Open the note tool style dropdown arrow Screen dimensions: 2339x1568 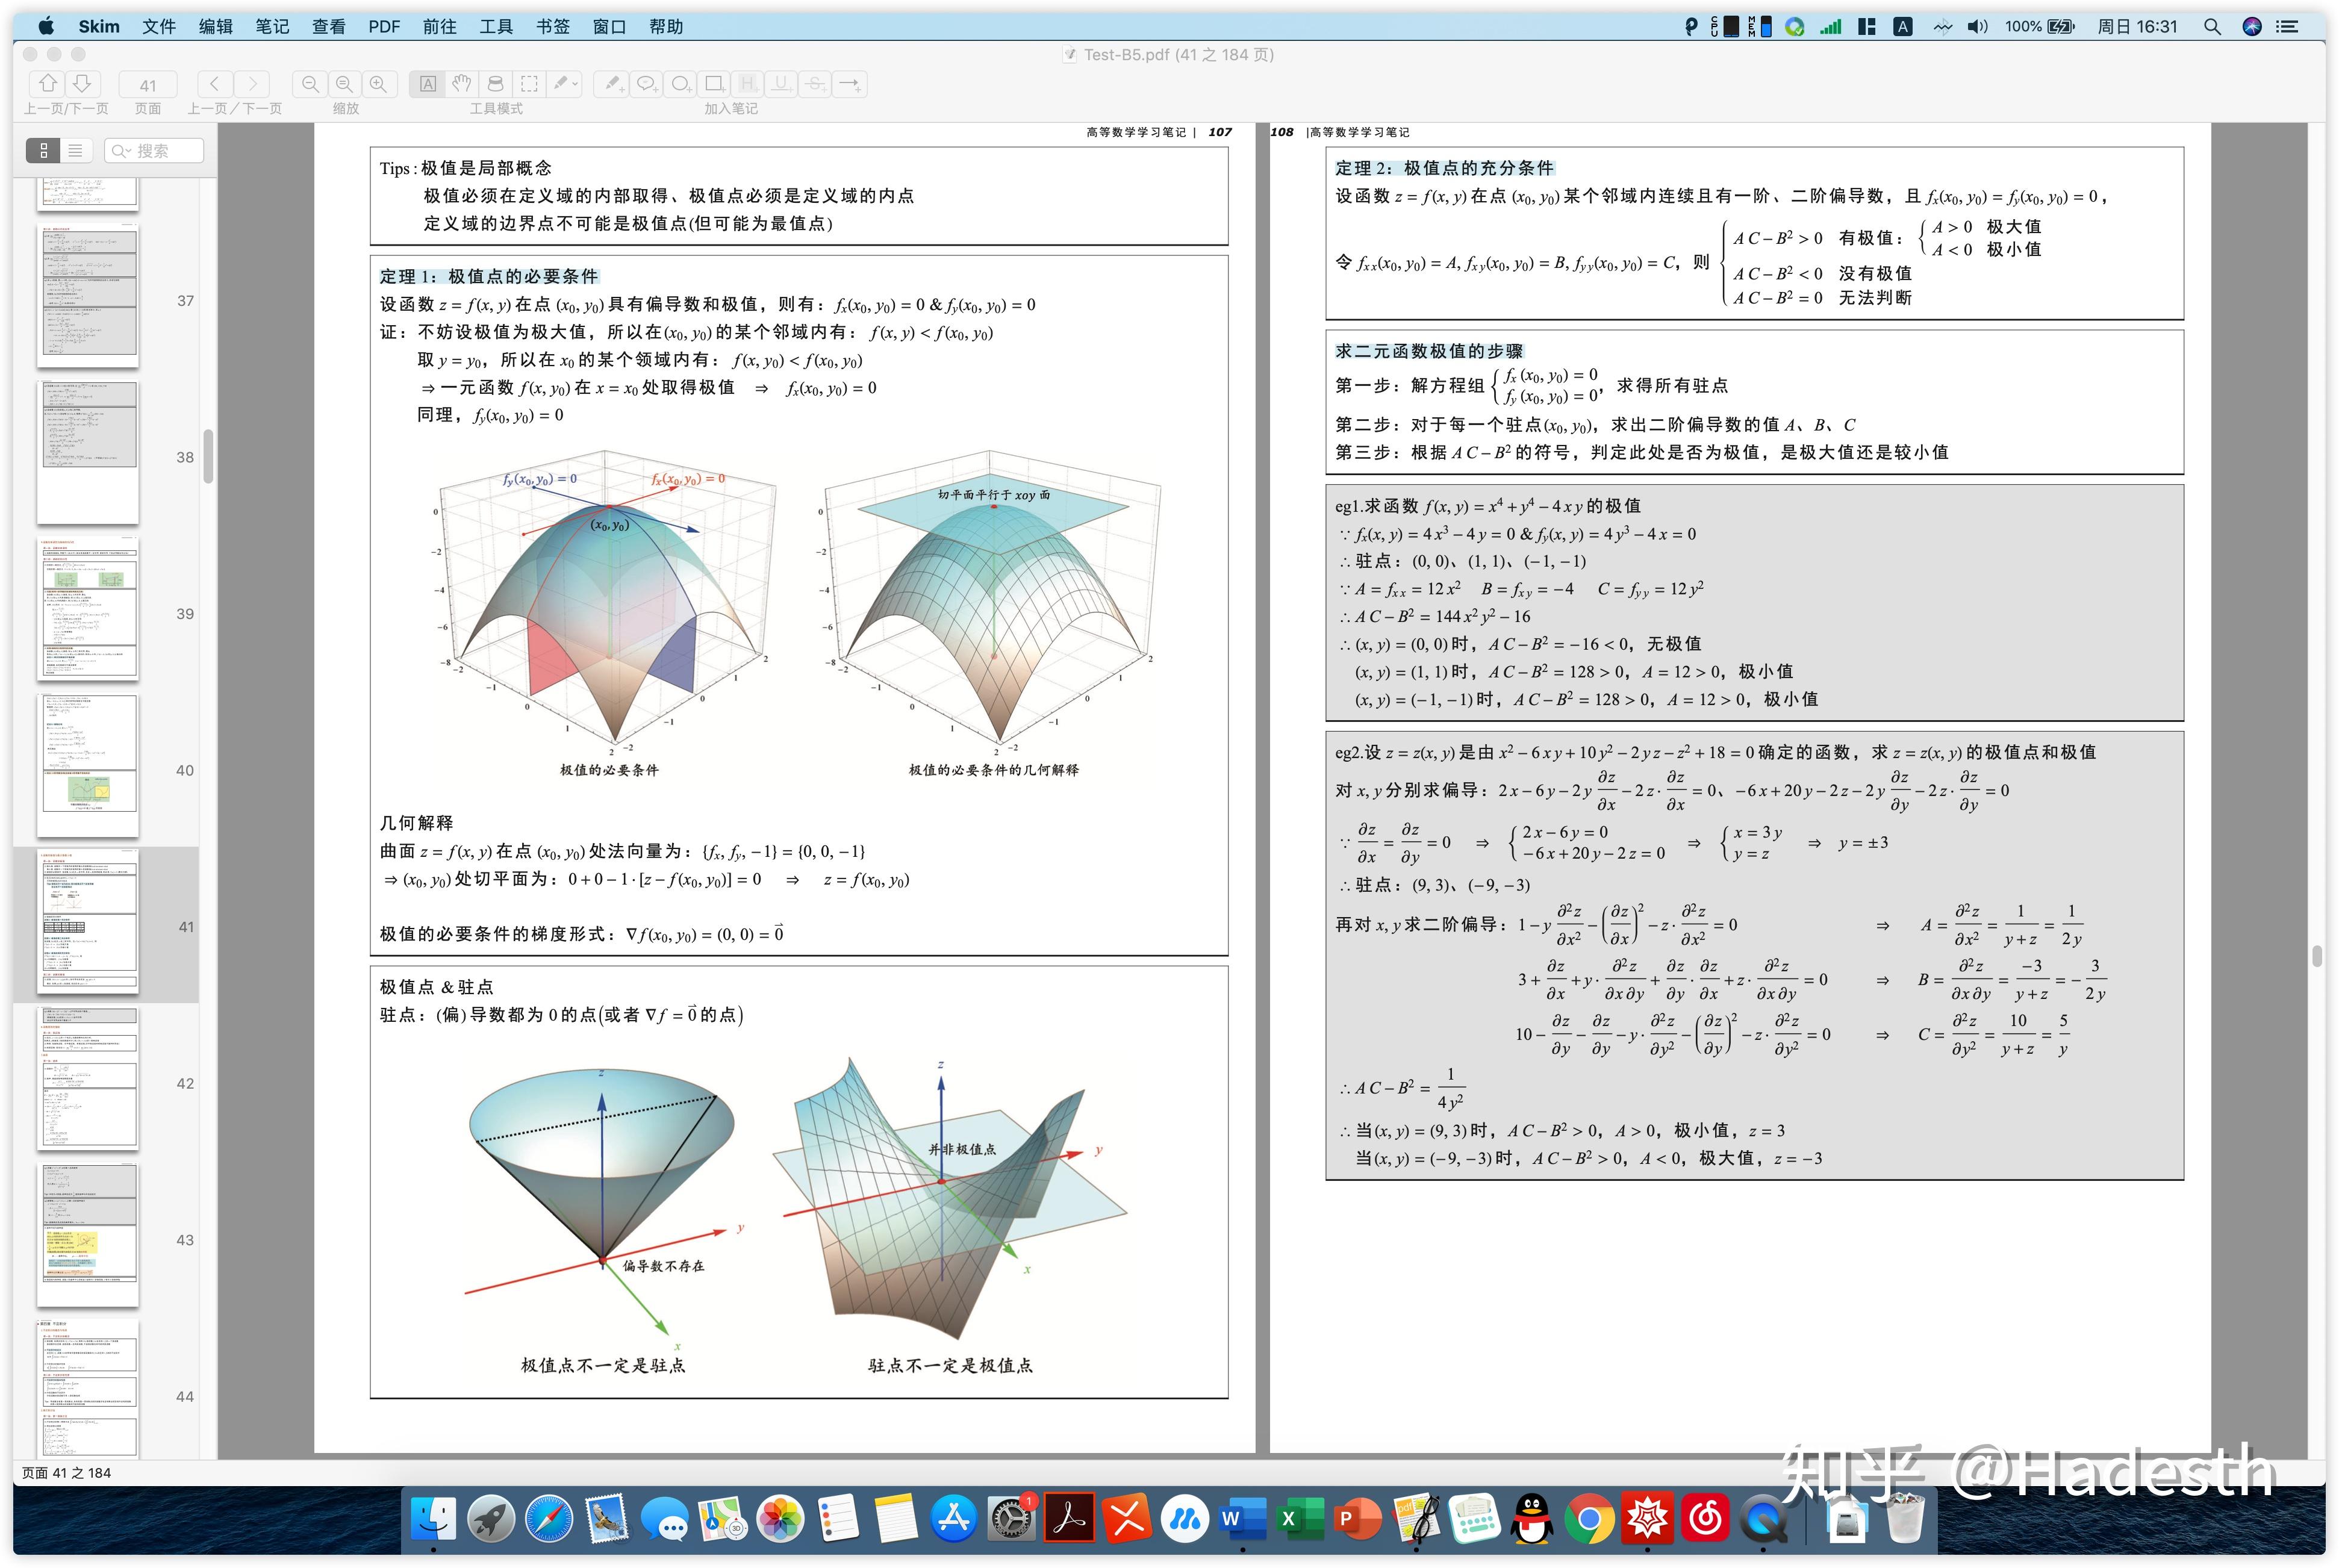point(574,84)
